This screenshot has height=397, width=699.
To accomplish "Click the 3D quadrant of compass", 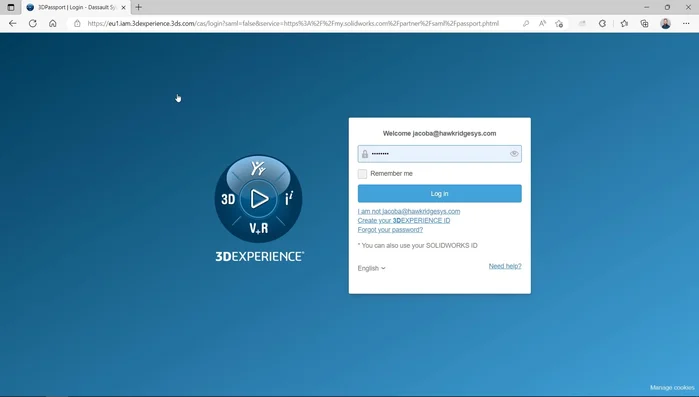I will (x=228, y=199).
